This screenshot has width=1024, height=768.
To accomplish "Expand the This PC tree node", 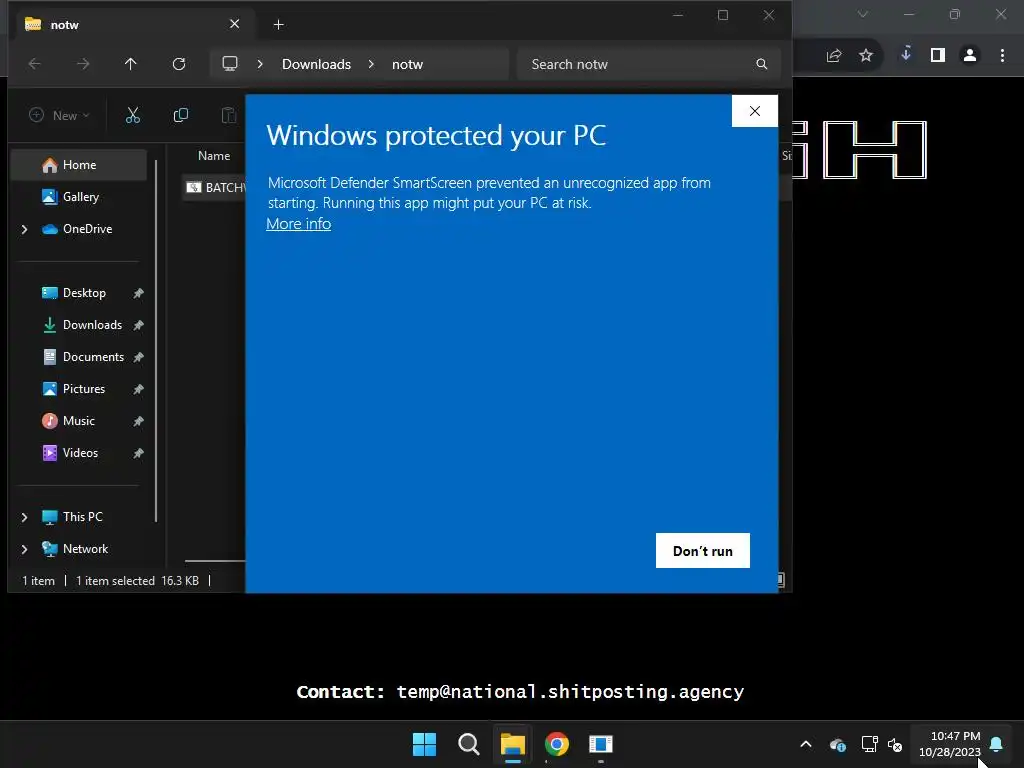I will 24,517.
